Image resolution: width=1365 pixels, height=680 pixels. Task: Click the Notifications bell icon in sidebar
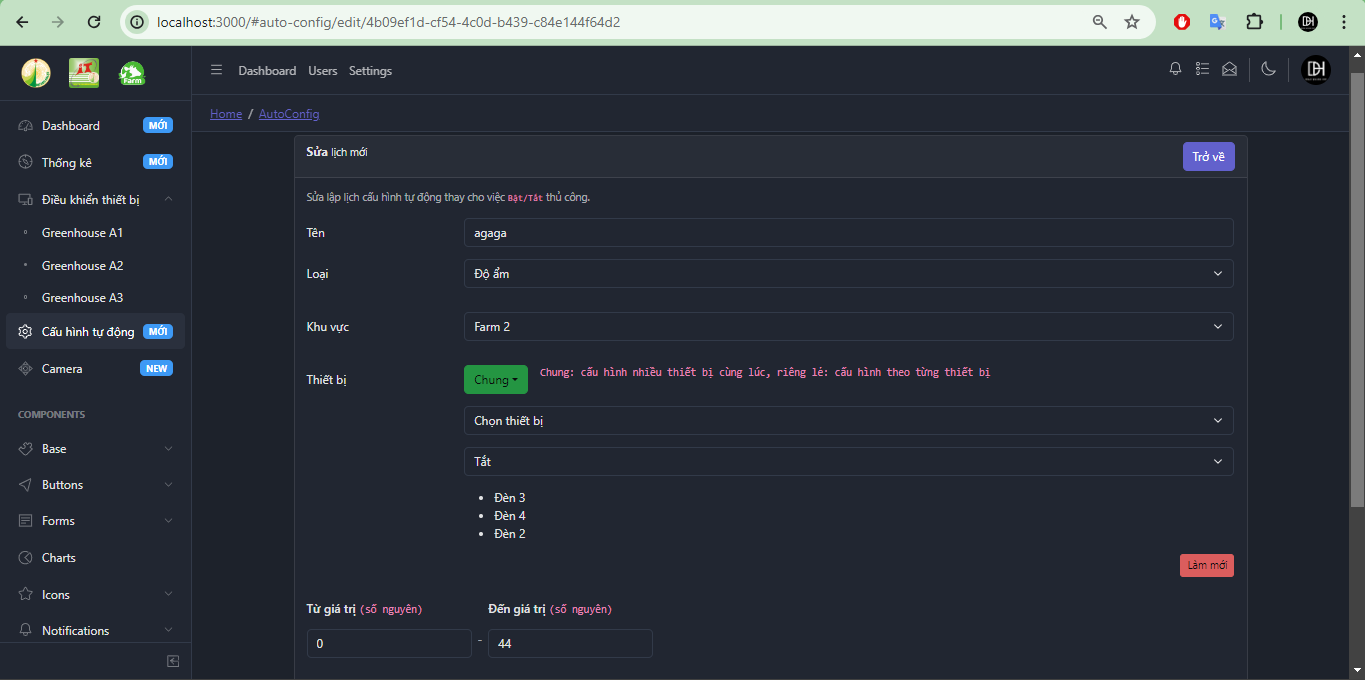point(26,630)
